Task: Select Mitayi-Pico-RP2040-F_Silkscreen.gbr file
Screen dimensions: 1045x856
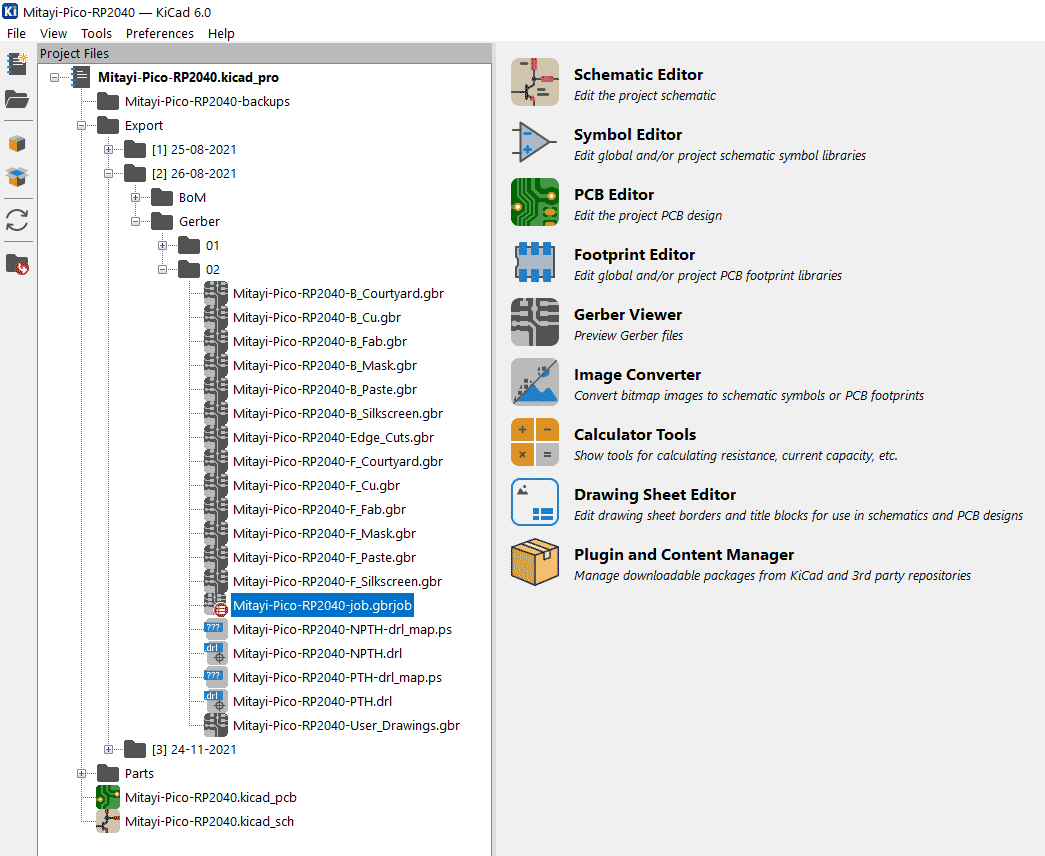Action: 337,581
